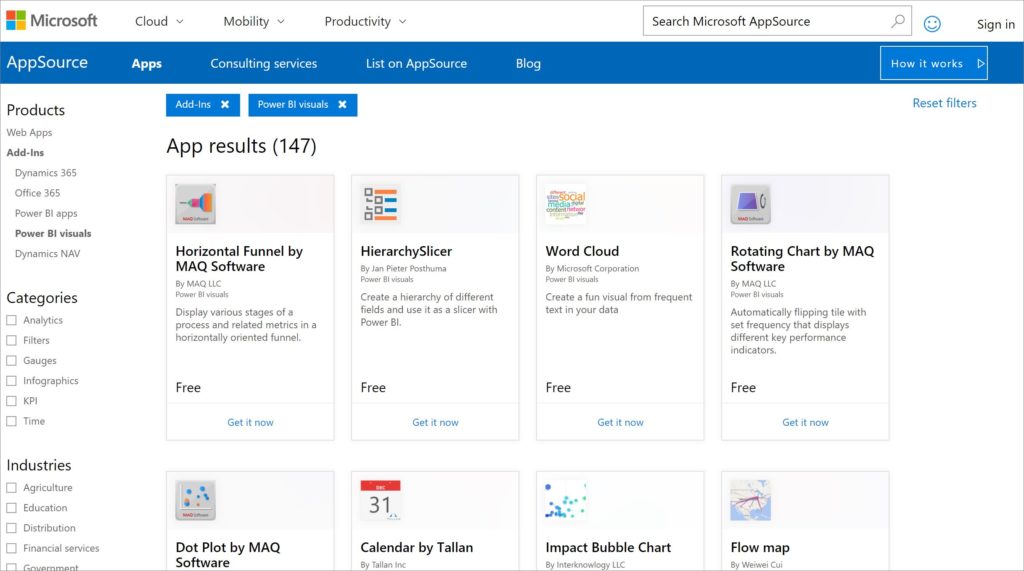Select Office 365 in the sidebar
The width and height of the screenshot is (1024, 571).
37,193
